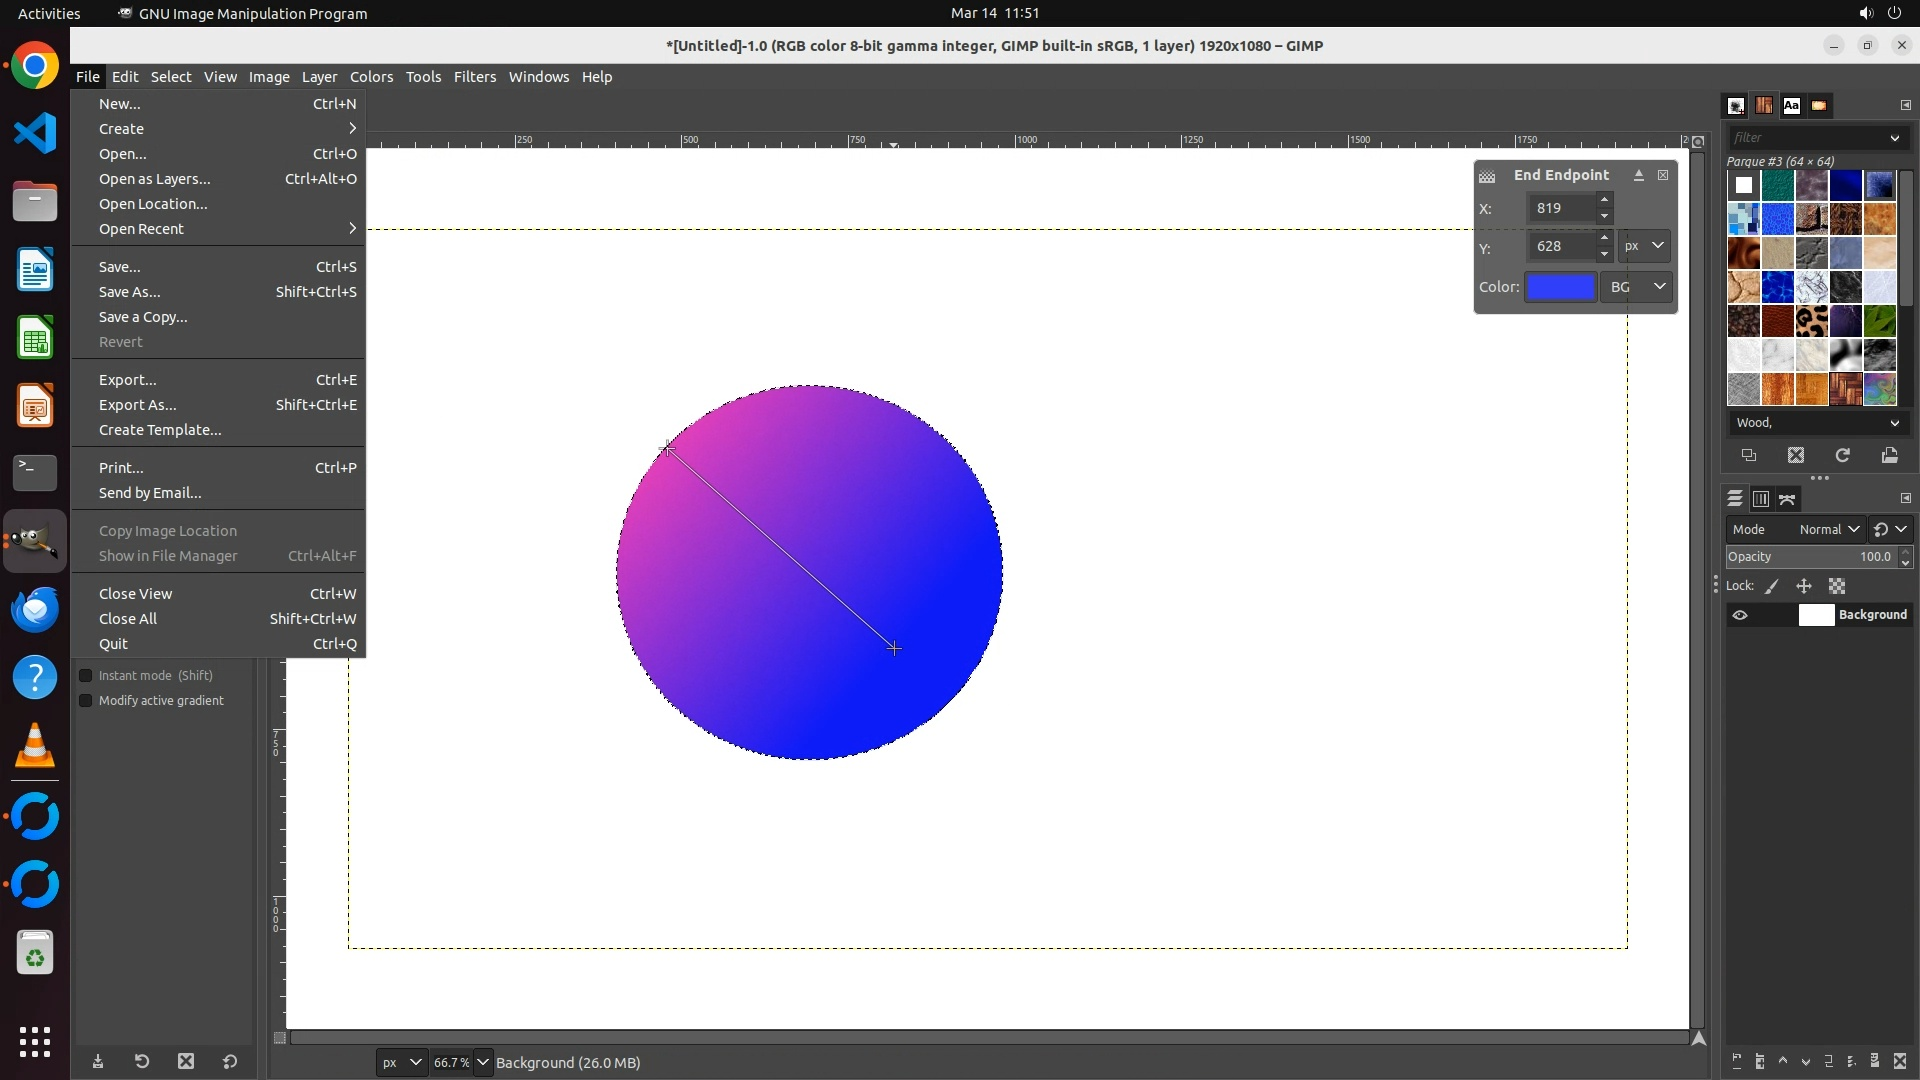Viewport: 1920px width, 1080px height.
Task: Open the Wood pattern tag dropdown
Action: (x=1894, y=423)
